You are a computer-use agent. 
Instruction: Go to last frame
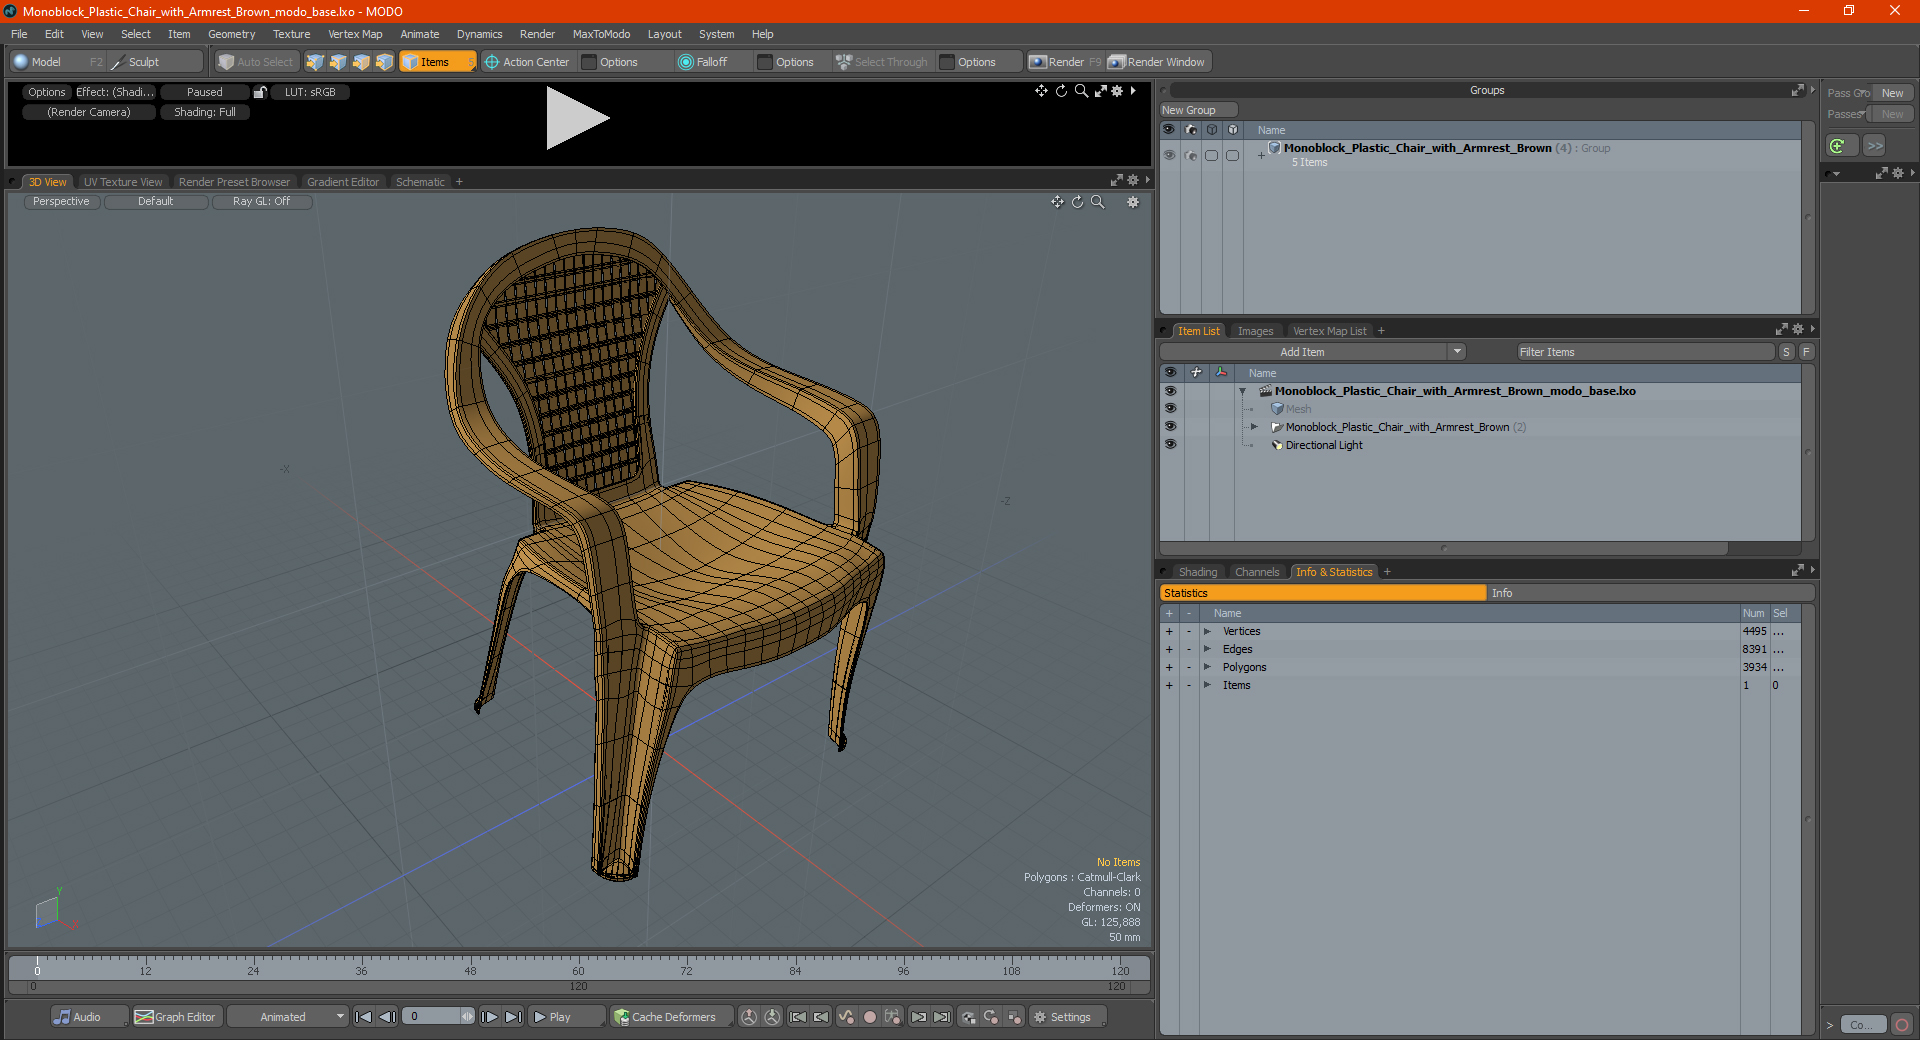pos(513,1017)
